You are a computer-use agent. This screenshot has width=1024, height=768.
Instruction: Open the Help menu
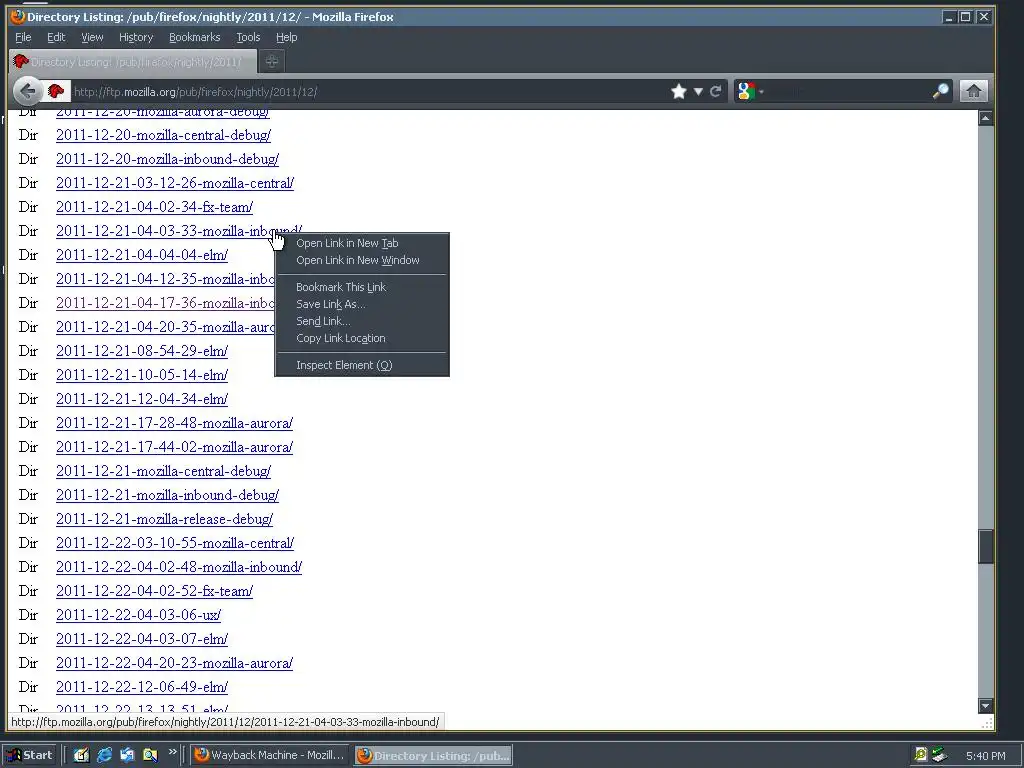coord(286,37)
